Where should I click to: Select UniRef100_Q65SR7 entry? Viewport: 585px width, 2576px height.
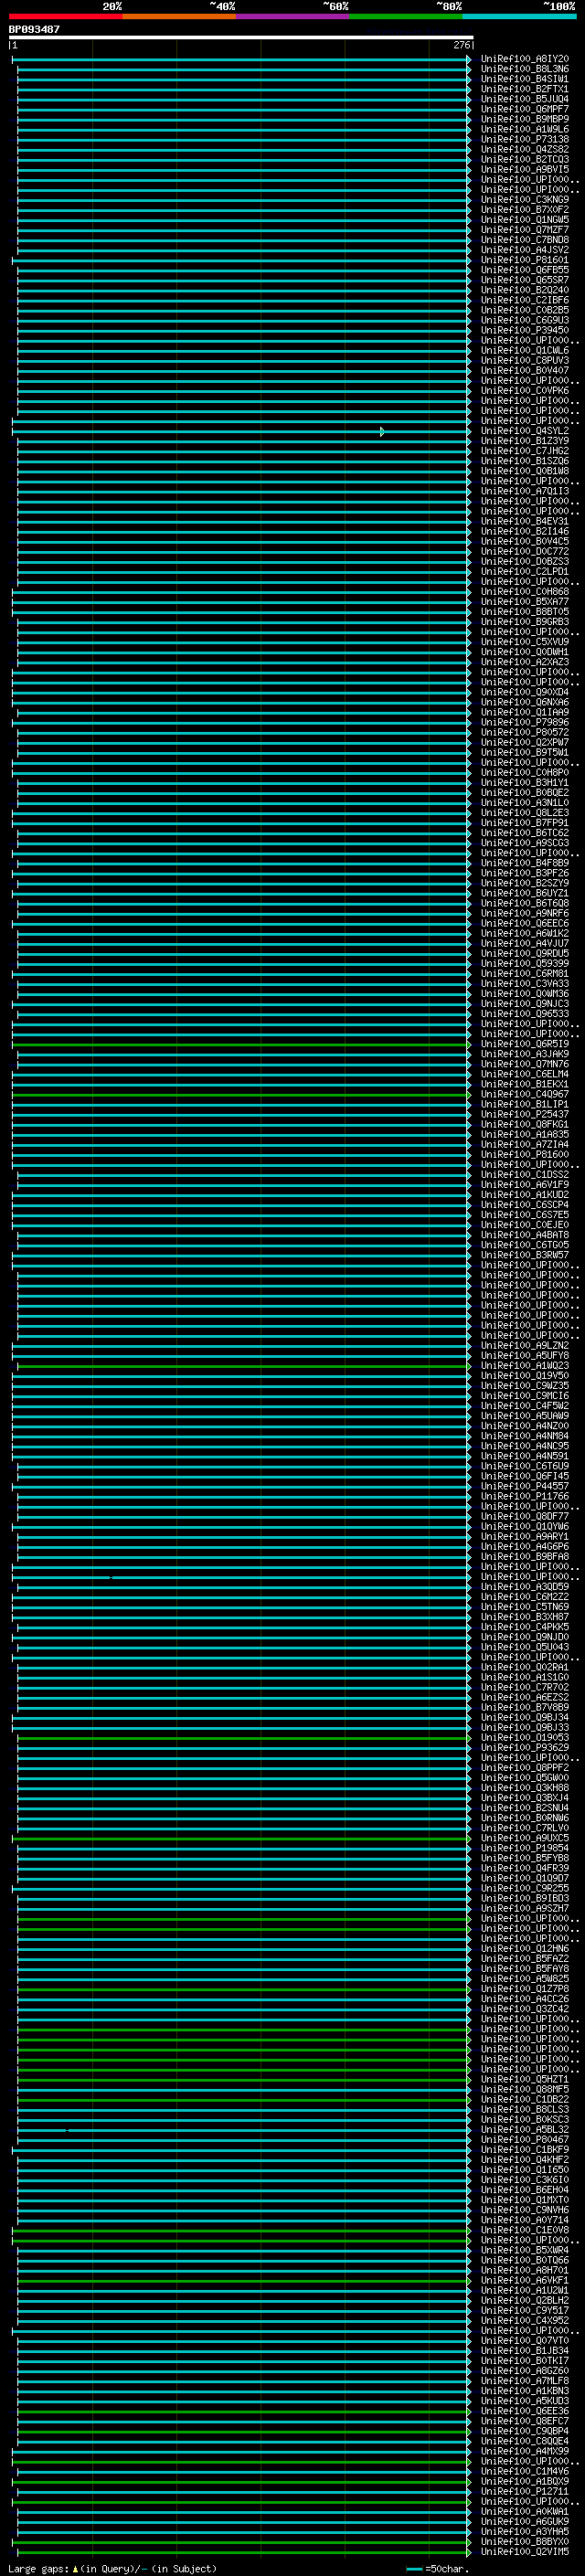[x=525, y=280]
